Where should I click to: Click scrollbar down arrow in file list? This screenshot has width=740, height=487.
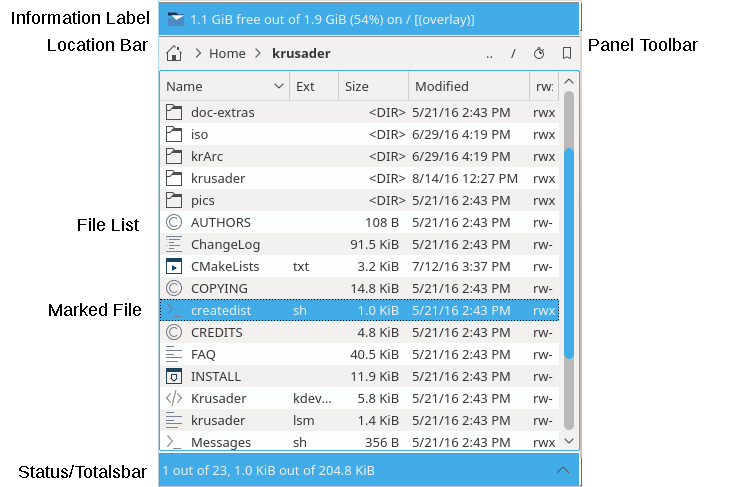(x=569, y=441)
